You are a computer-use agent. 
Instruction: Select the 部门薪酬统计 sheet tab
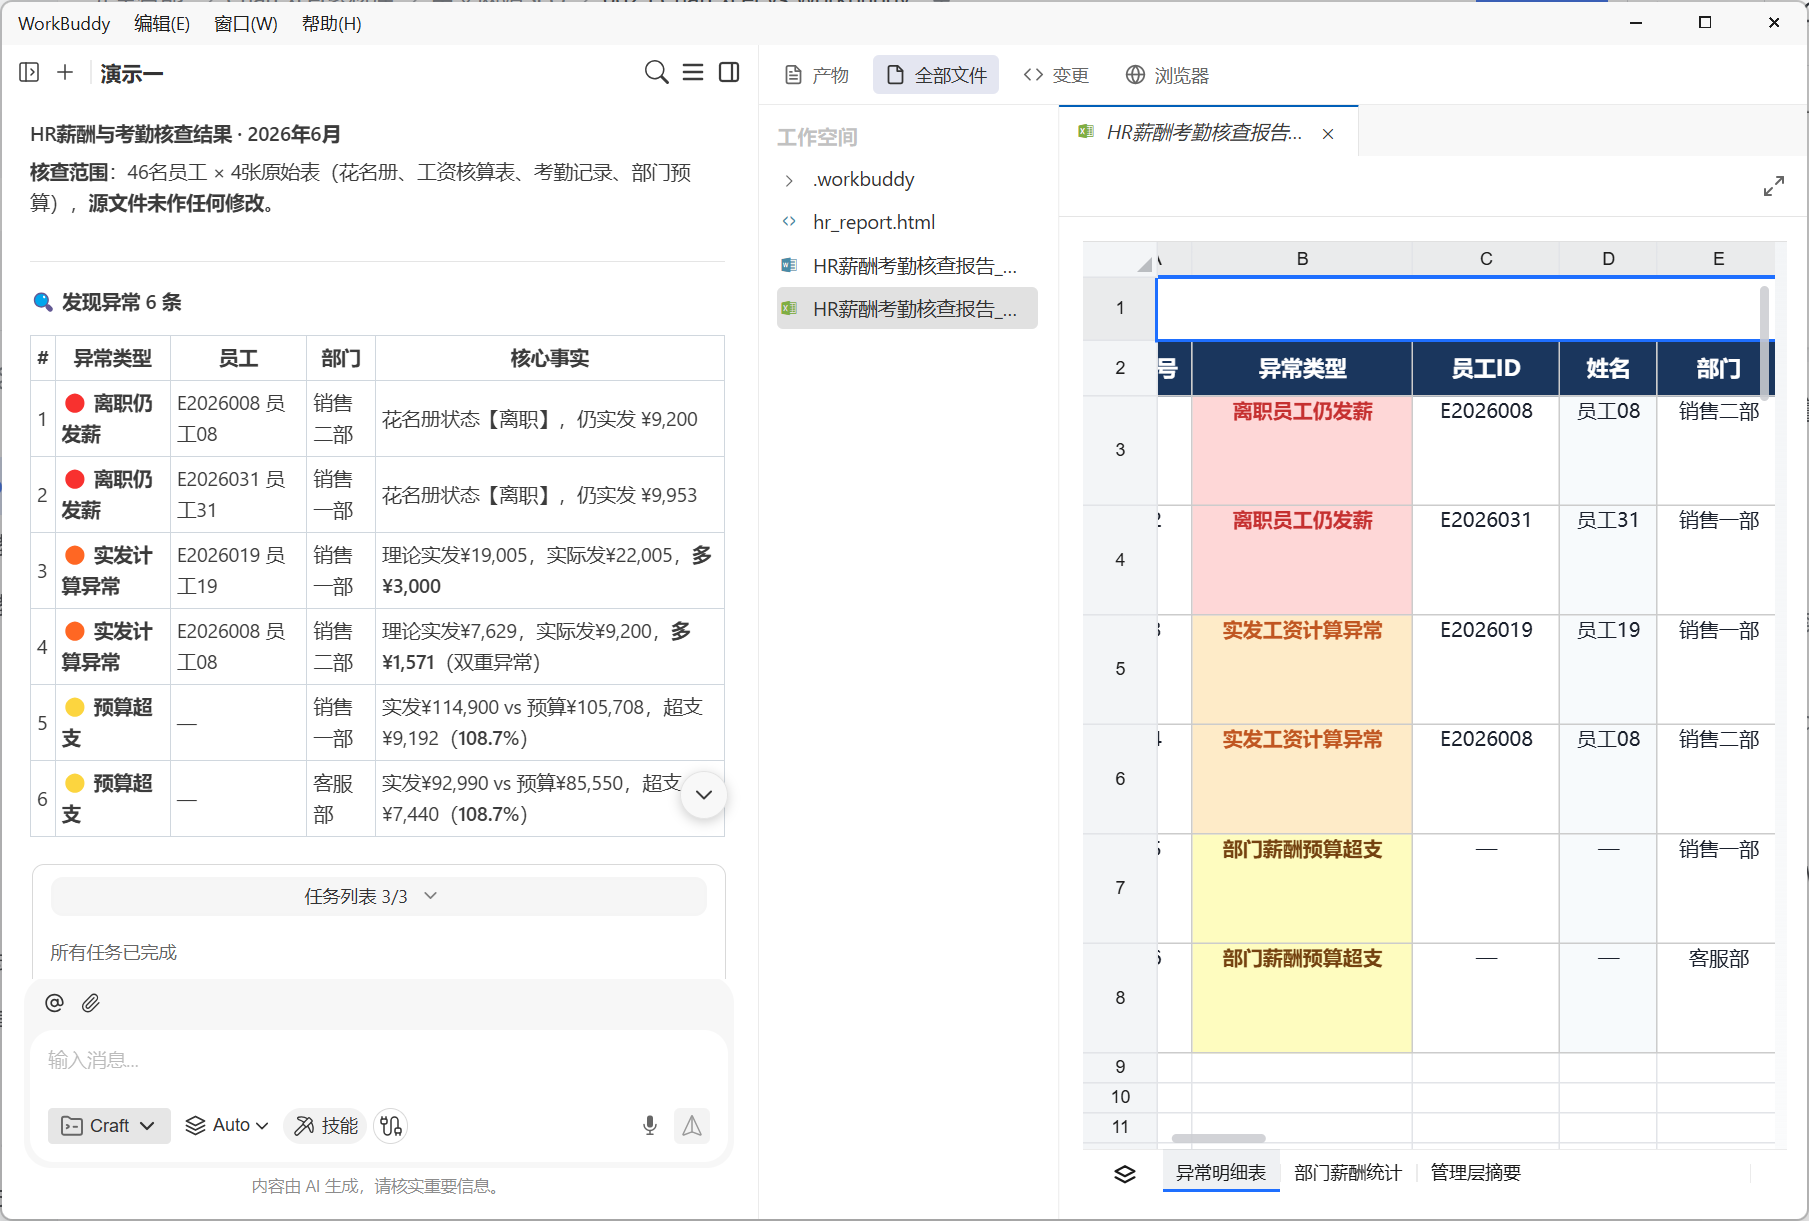[x=1348, y=1173]
